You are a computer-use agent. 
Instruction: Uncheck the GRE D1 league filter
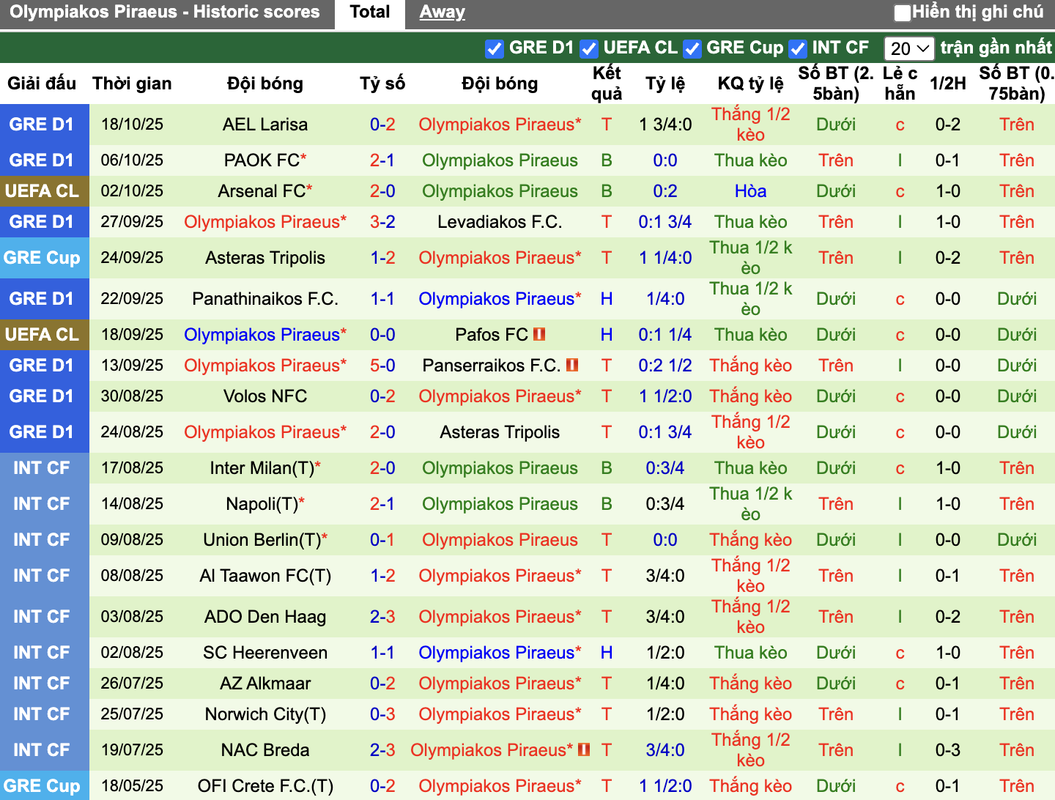pyautogui.click(x=495, y=48)
